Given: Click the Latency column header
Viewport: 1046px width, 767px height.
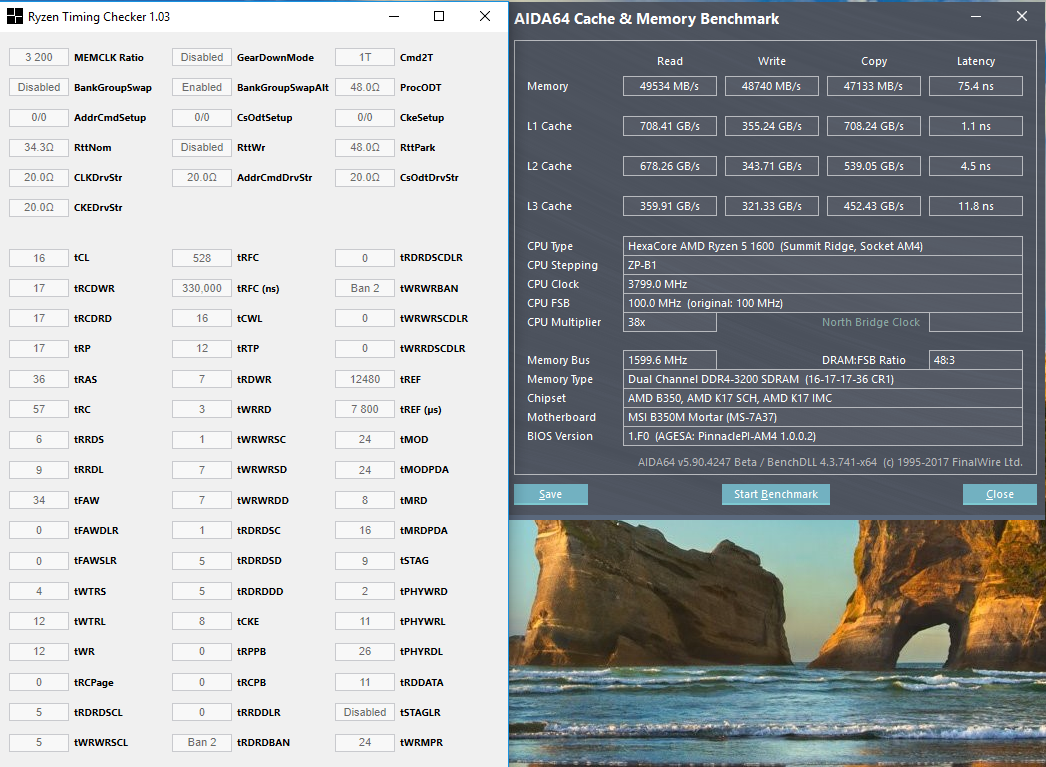Looking at the screenshot, I should pyautogui.click(x=976, y=61).
